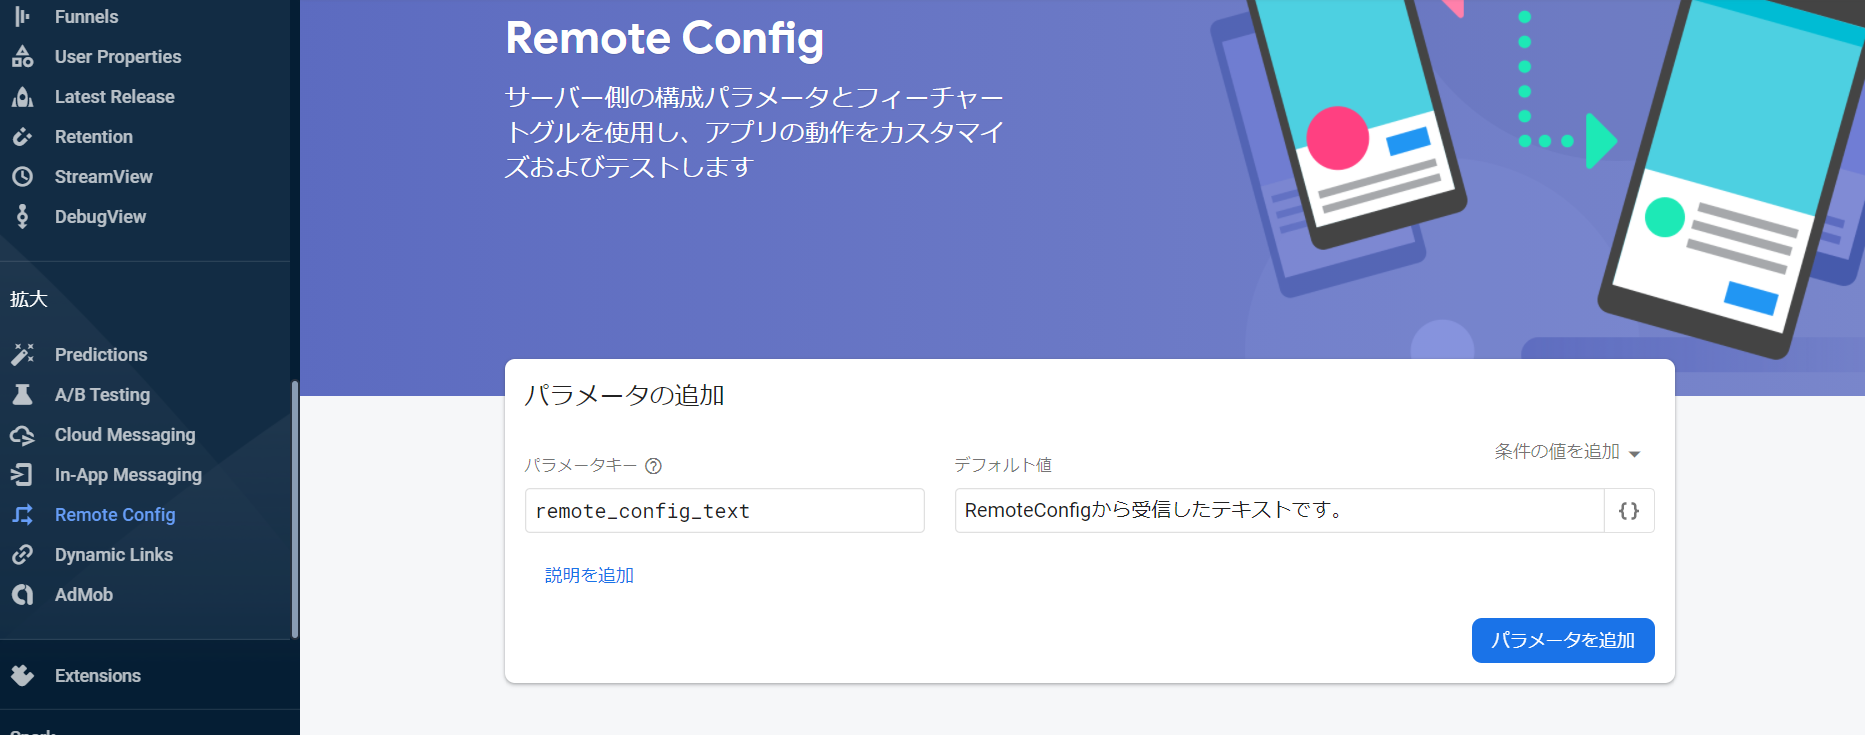Open User Properties from the sidebar
The height and width of the screenshot is (735, 1865).
117,56
